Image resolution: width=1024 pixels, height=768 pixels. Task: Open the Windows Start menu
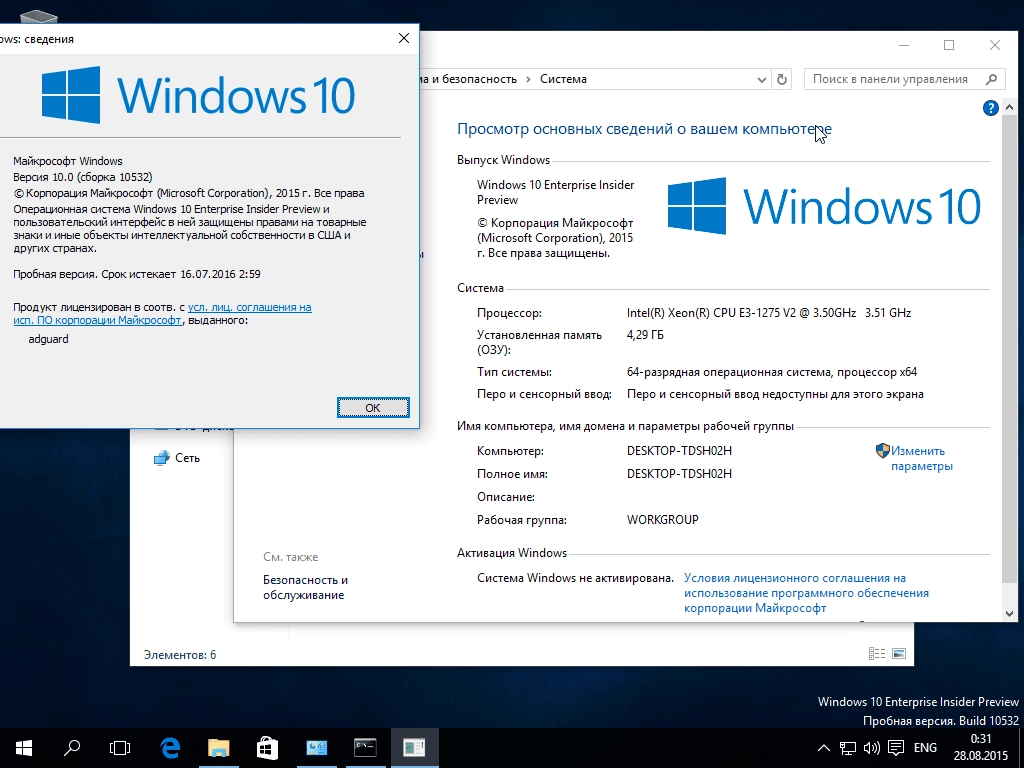24,748
